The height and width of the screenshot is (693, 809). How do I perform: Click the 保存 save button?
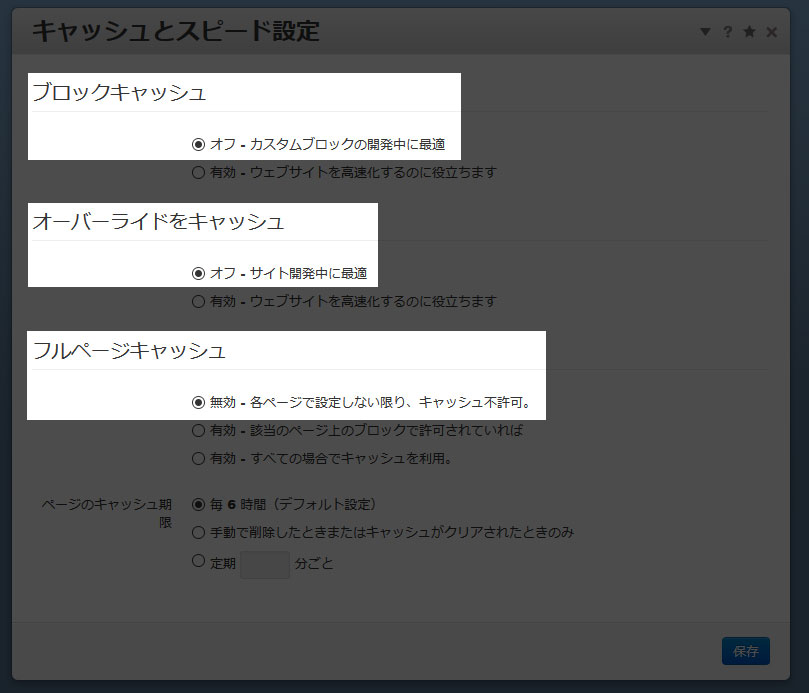coord(746,651)
